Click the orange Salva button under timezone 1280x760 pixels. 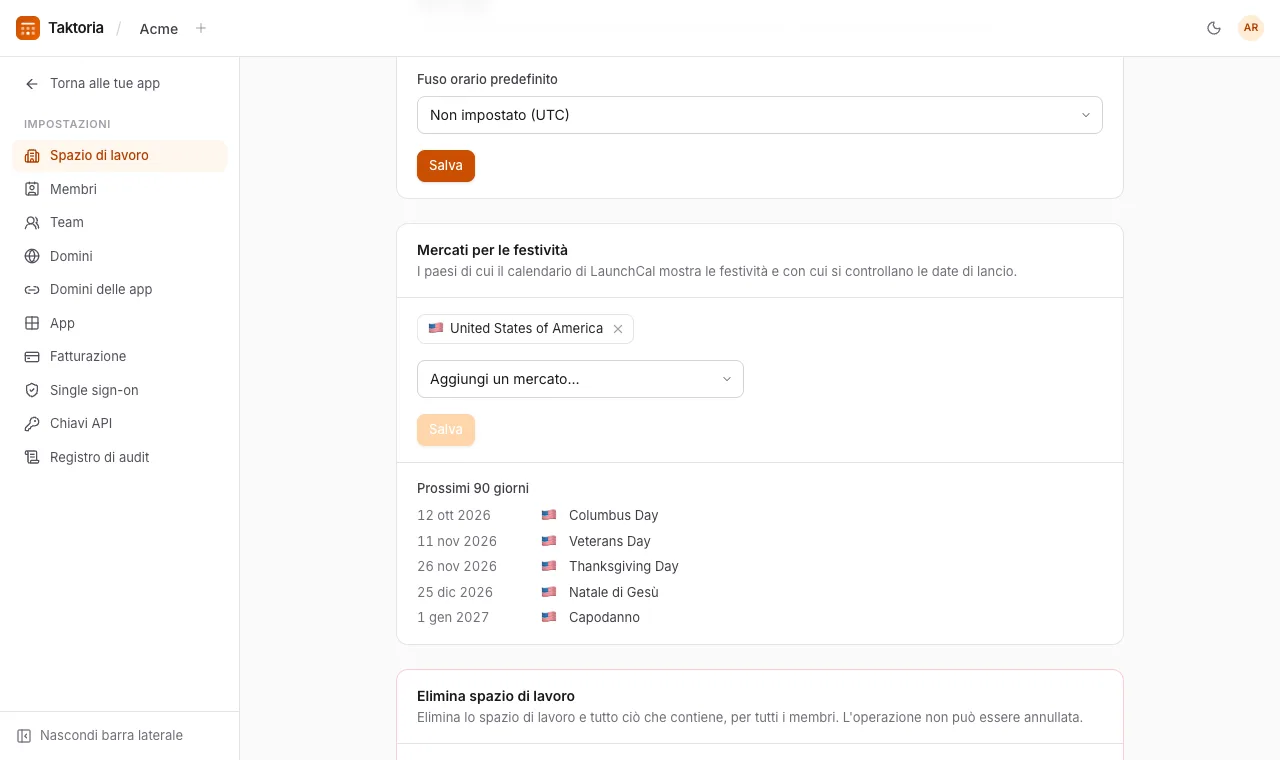pyautogui.click(x=446, y=166)
